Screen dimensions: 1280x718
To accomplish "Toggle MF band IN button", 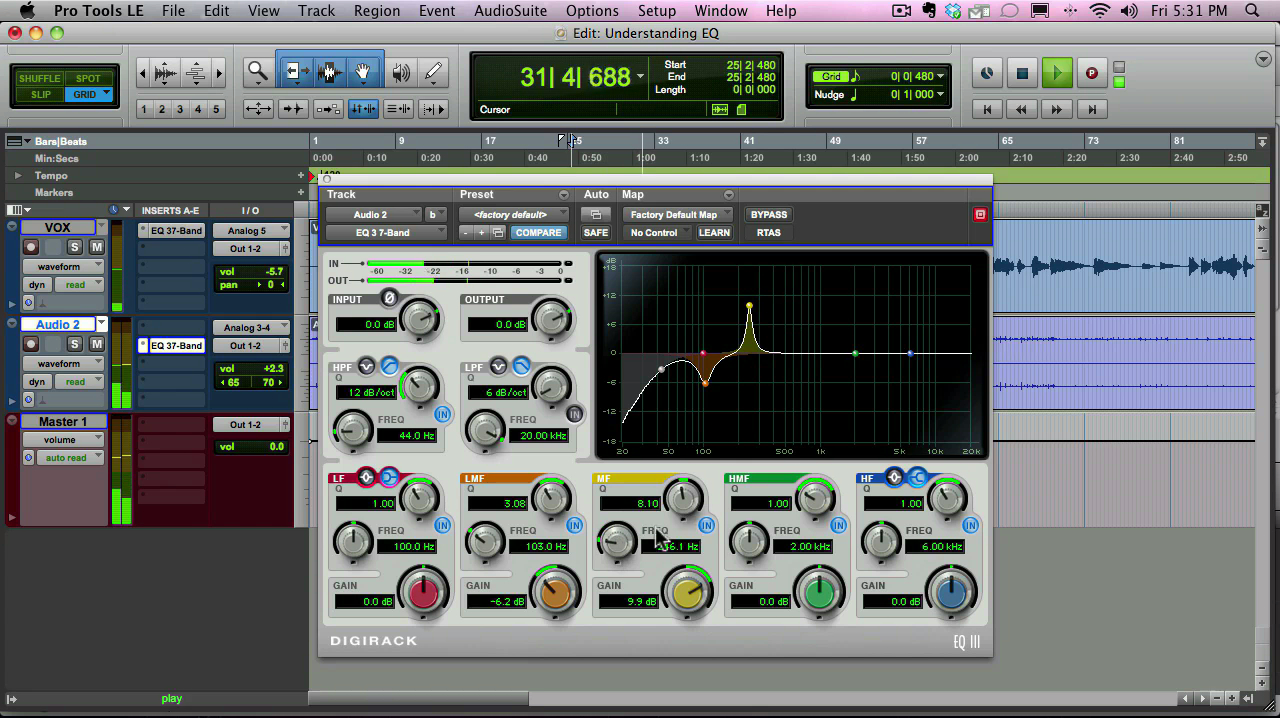I will point(706,525).
